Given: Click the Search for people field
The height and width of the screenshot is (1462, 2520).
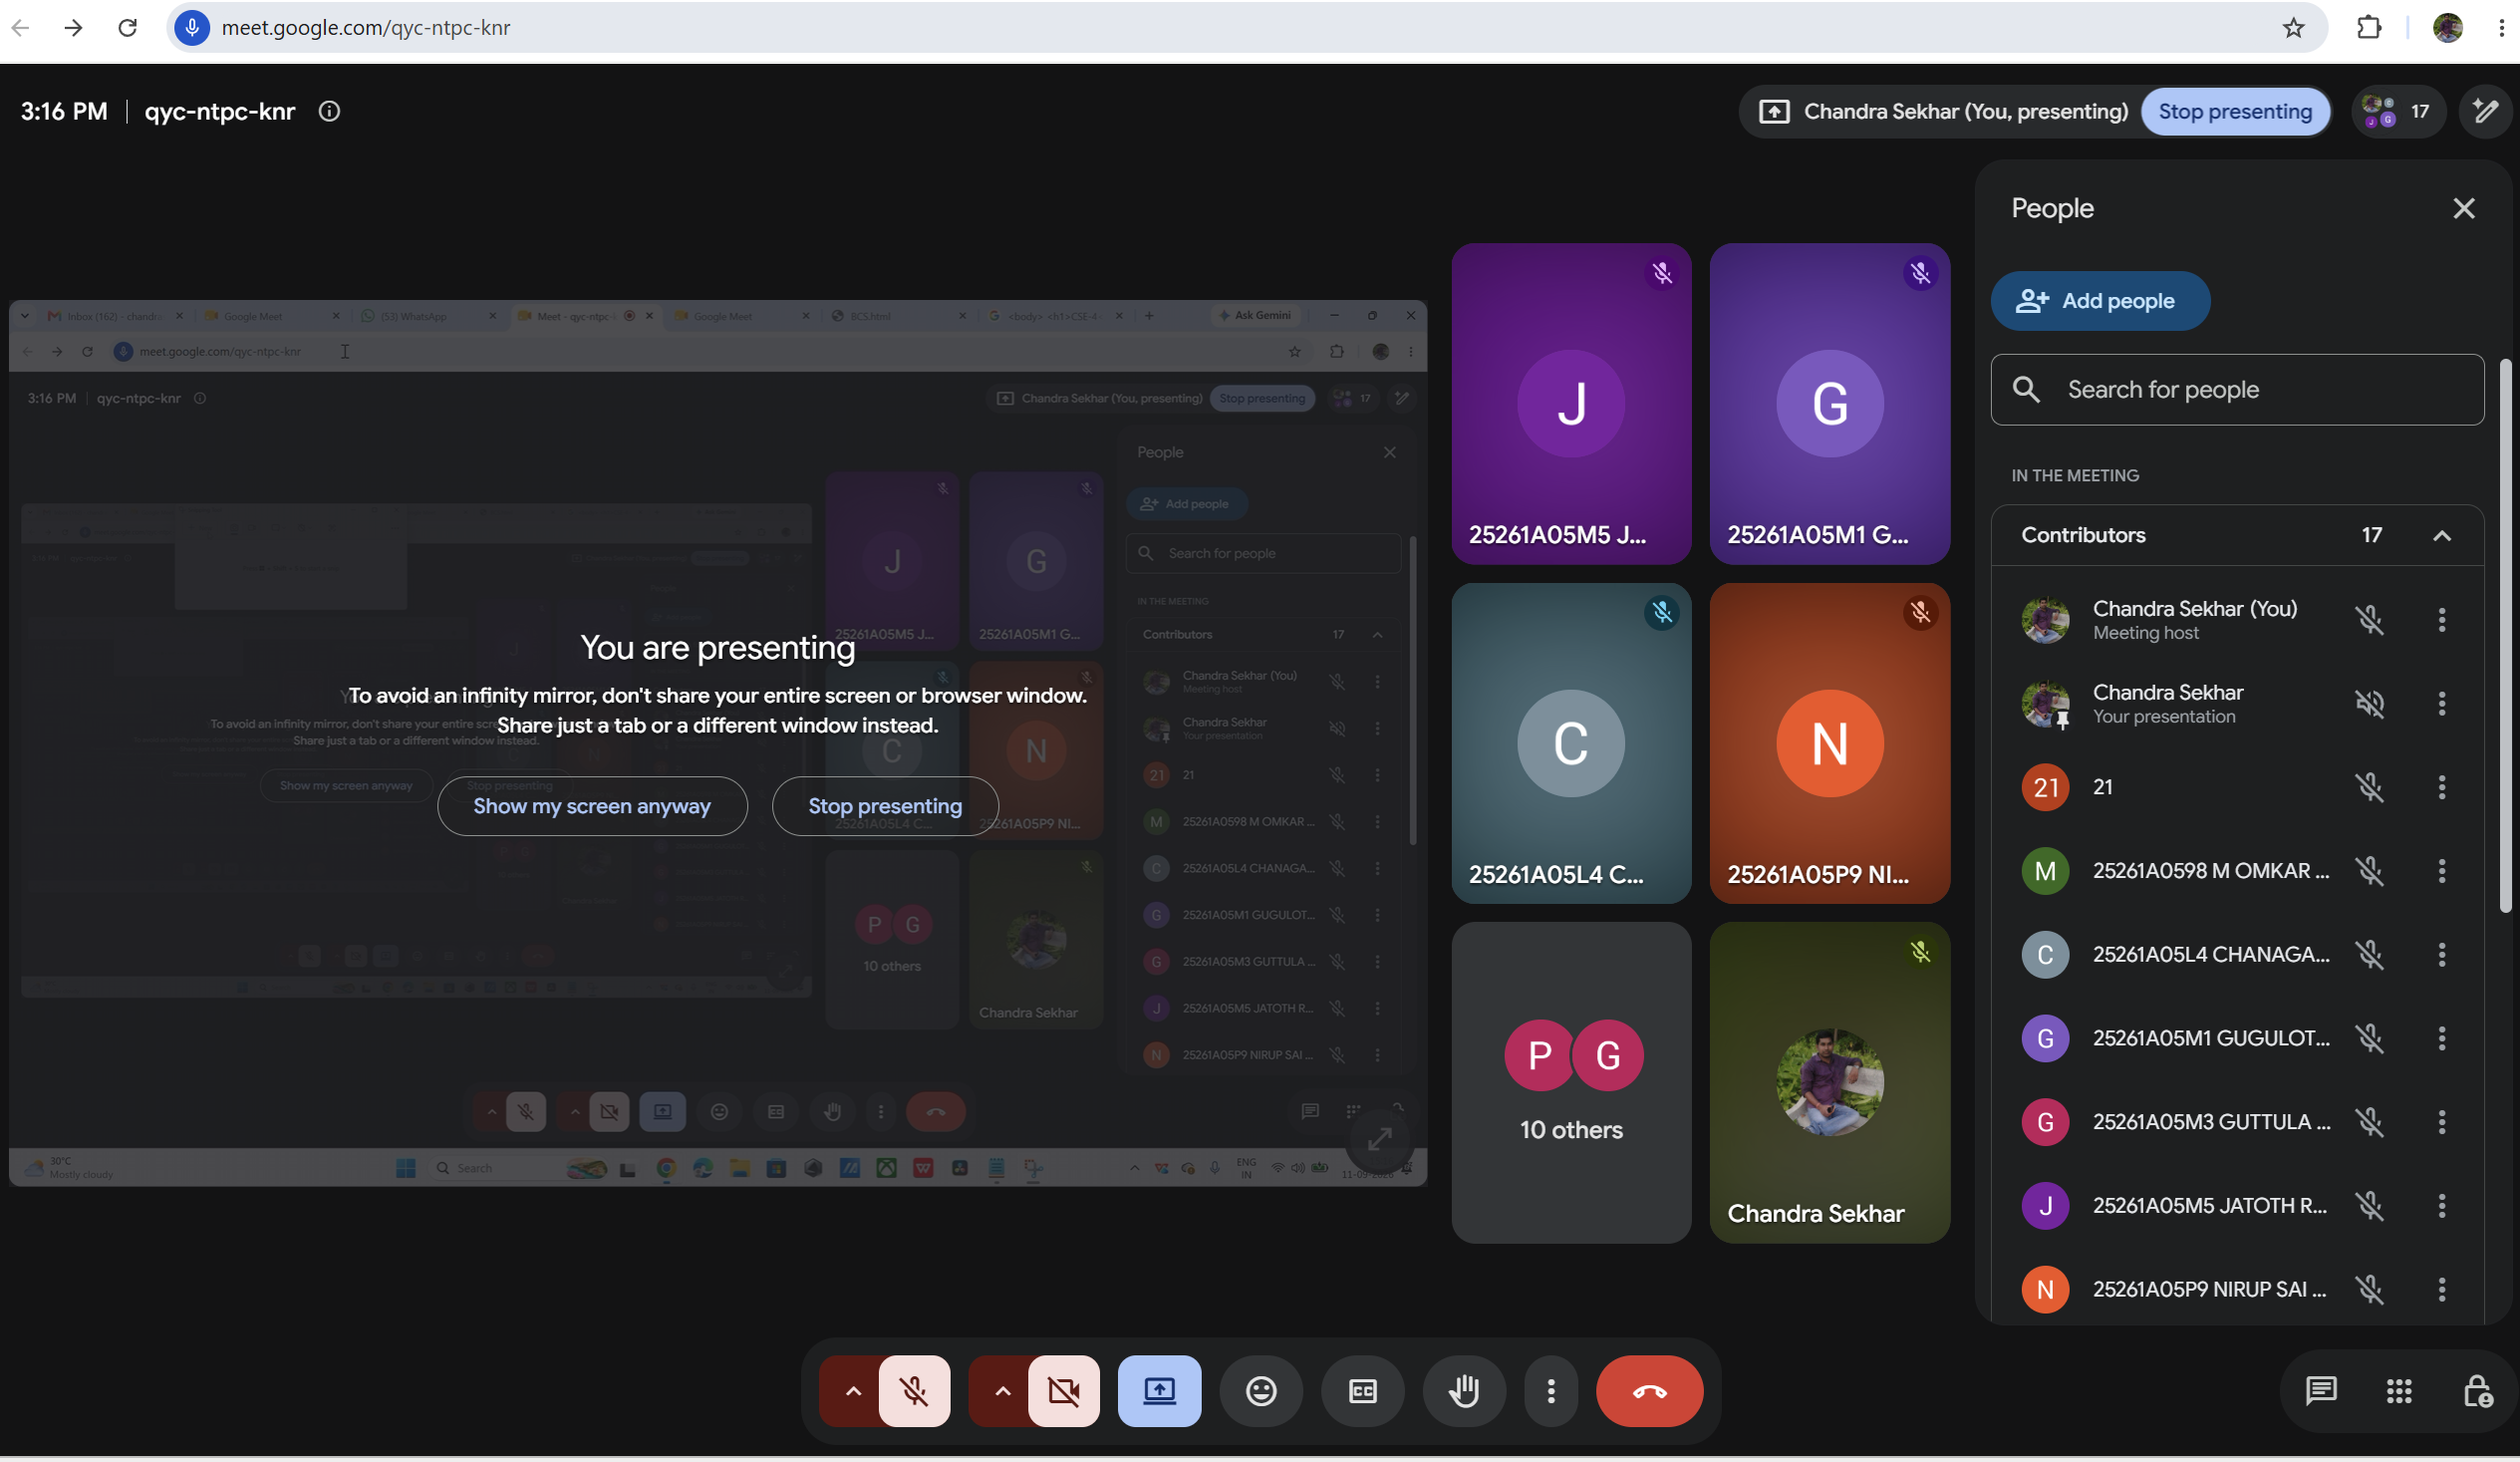Looking at the screenshot, I should (x=2237, y=390).
